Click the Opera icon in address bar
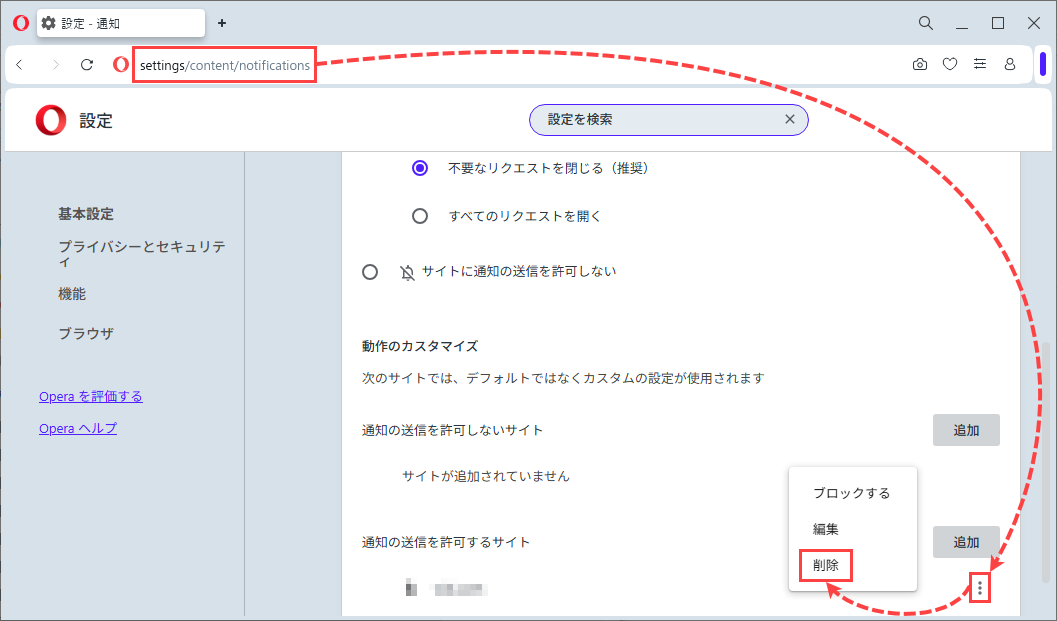Viewport: 1057px width, 621px height. (121, 64)
